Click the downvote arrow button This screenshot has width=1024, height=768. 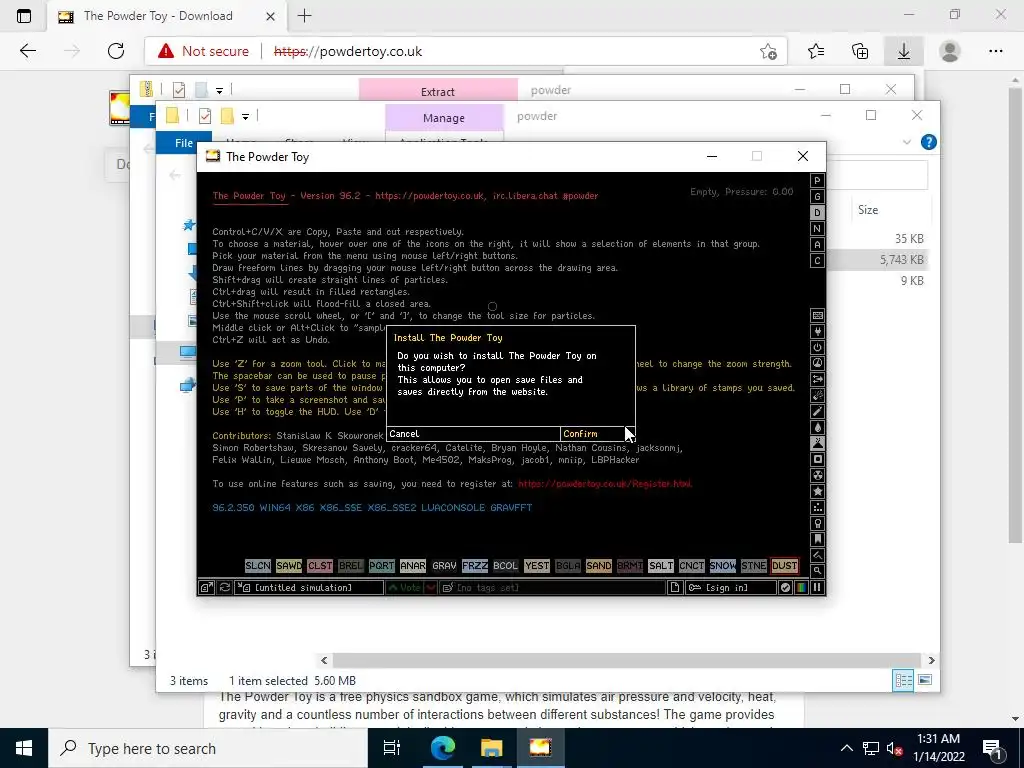[x=431, y=587]
